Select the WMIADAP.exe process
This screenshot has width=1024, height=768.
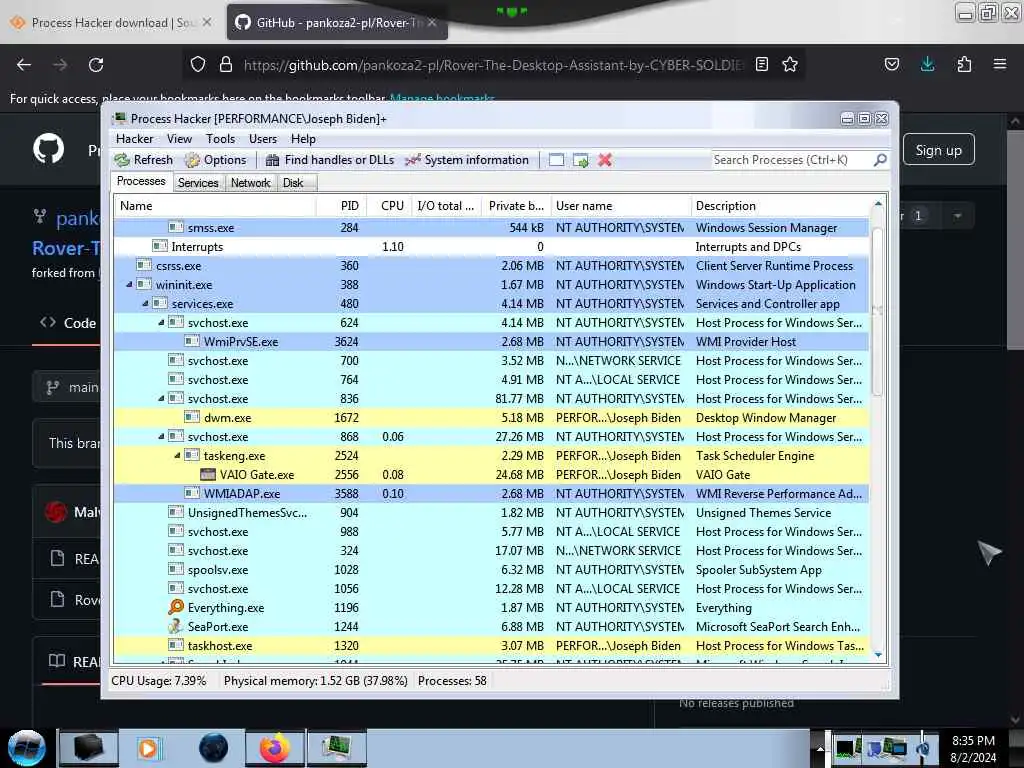tap(491, 494)
